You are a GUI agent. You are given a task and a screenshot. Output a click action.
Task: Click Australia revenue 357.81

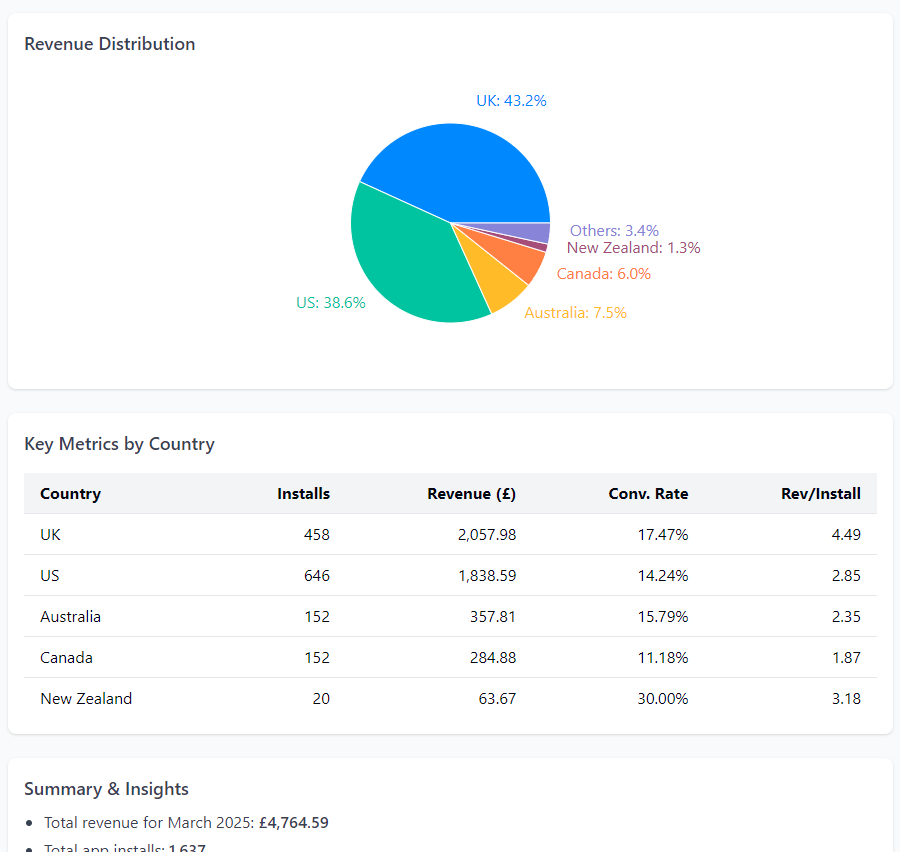click(493, 617)
